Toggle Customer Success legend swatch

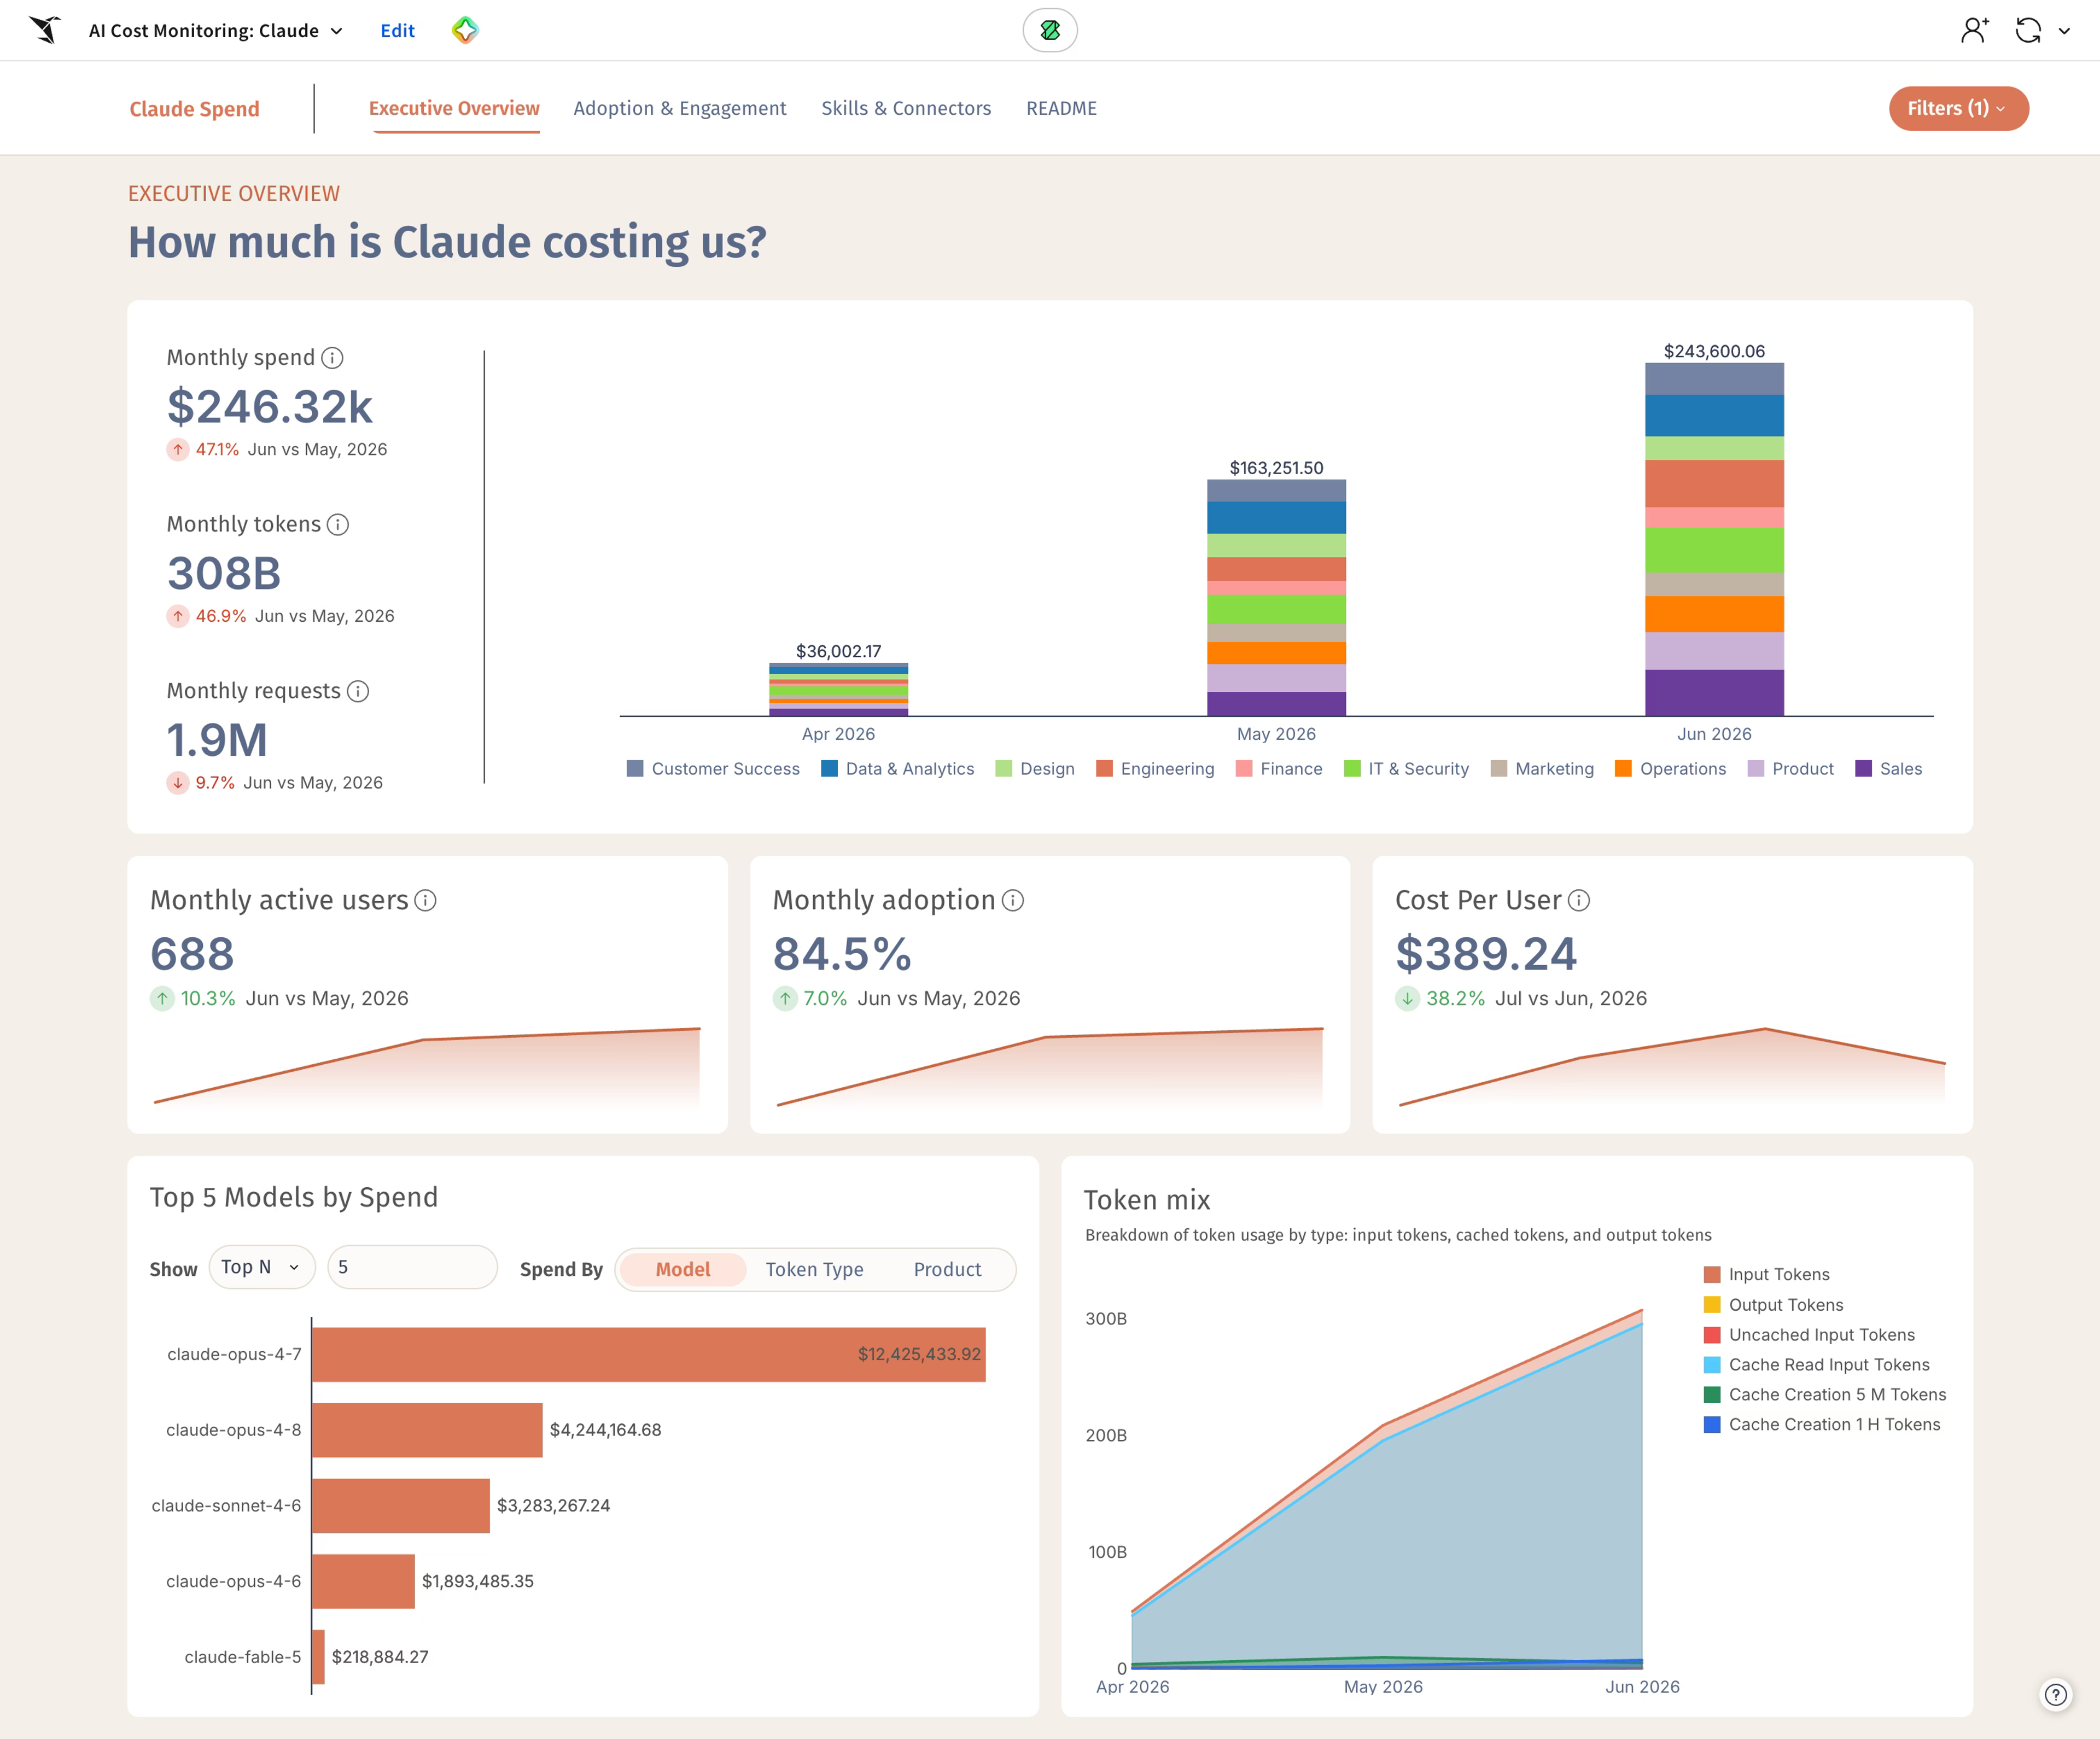(x=635, y=769)
